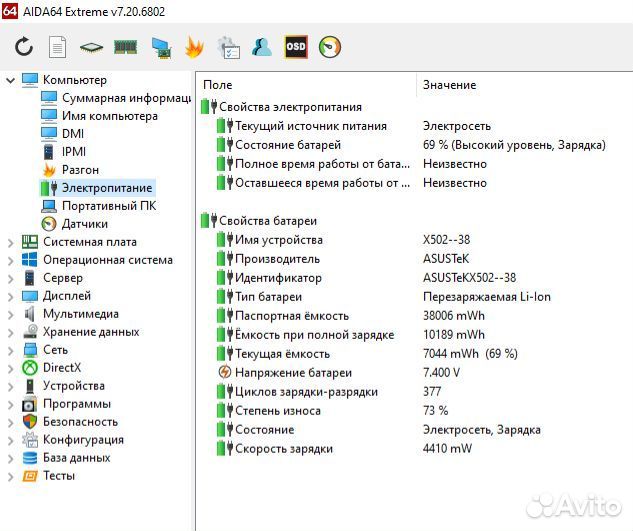The width and height of the screenshot is (633, 531).
Task: Click the Электросеть, Зарядка status value
Action: (482, 430)
